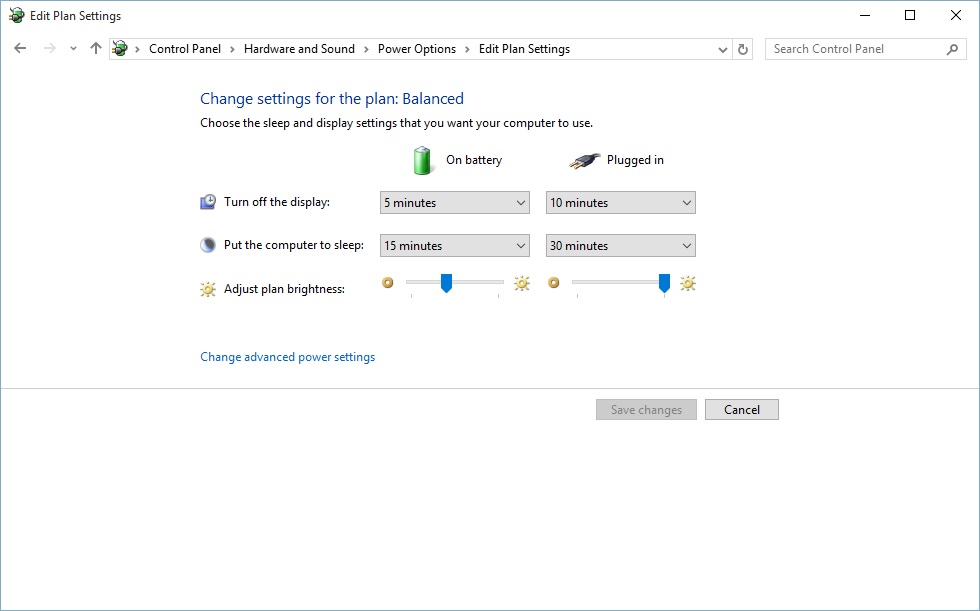Click the Plugged in brightness slider thumb
The width and height of the screenshot is (980, 611).
click(x=664, y=283)
